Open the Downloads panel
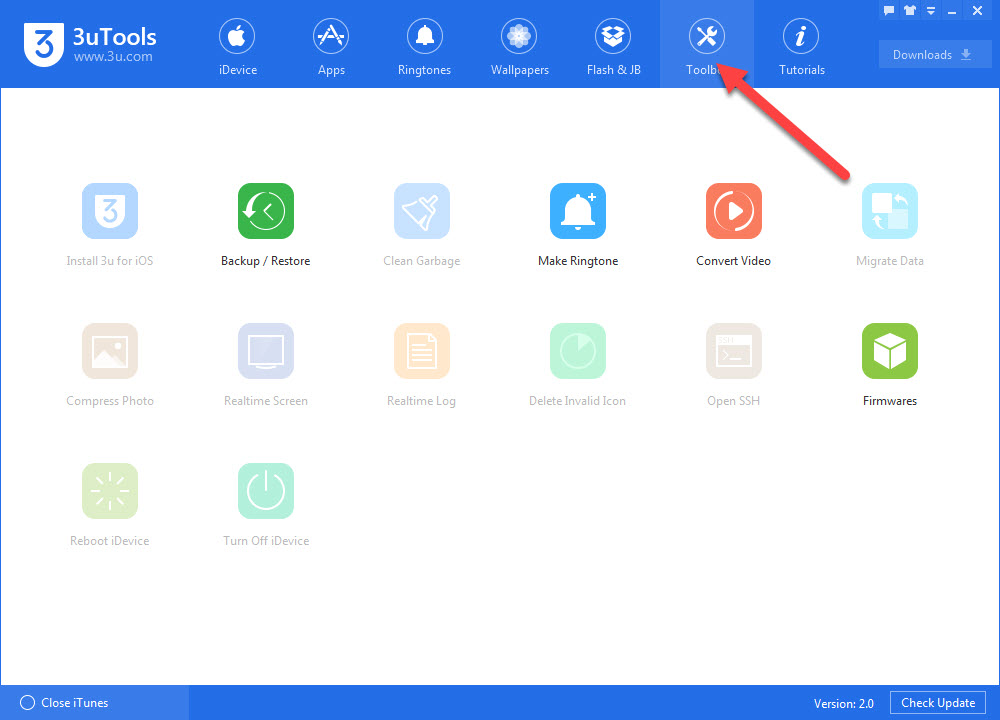 pyautogui.click(x=934, y=55)
